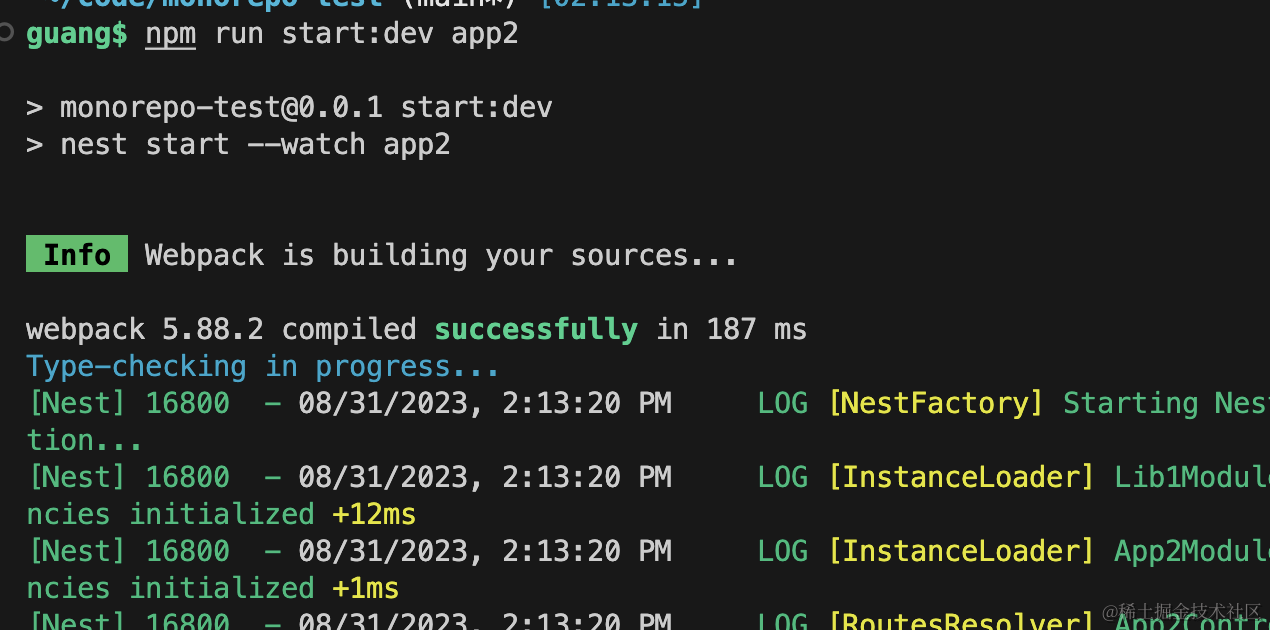The width and height of the screenshot is (1270, 630).
Task: Click the LOG label on the NestFactory line
Action: (782, 404)
